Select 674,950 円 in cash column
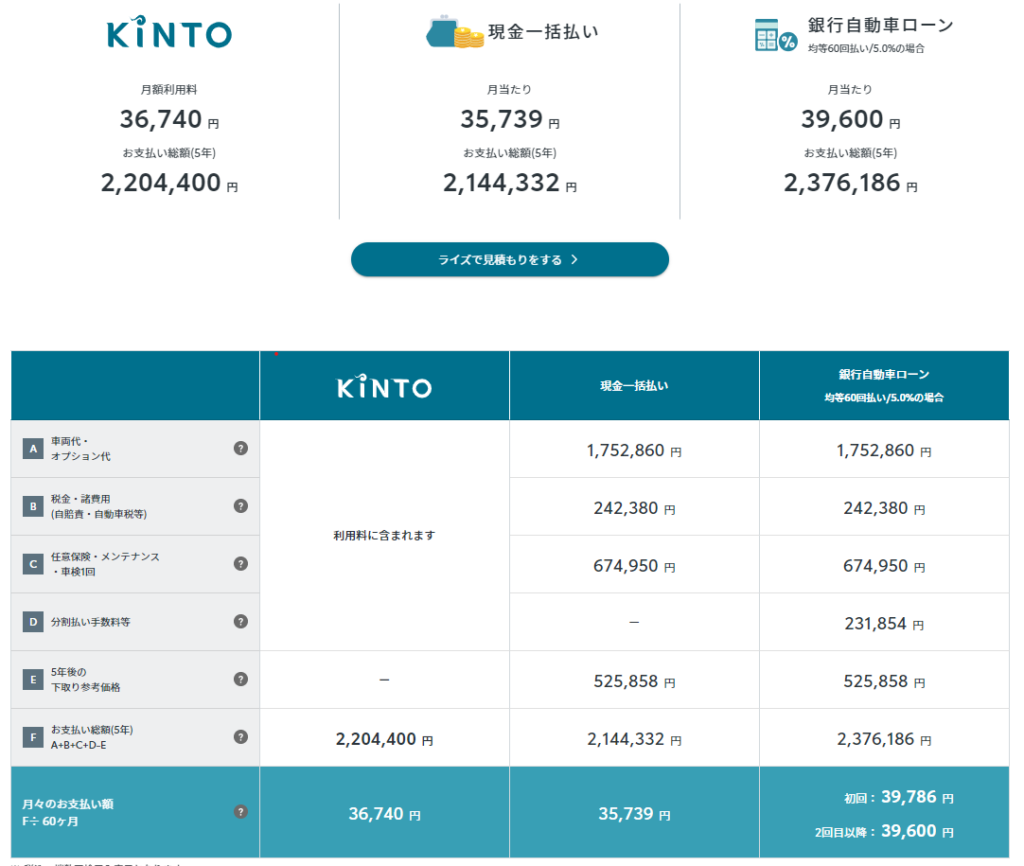This screenshot has height=866, width=1024. (634, 566)
